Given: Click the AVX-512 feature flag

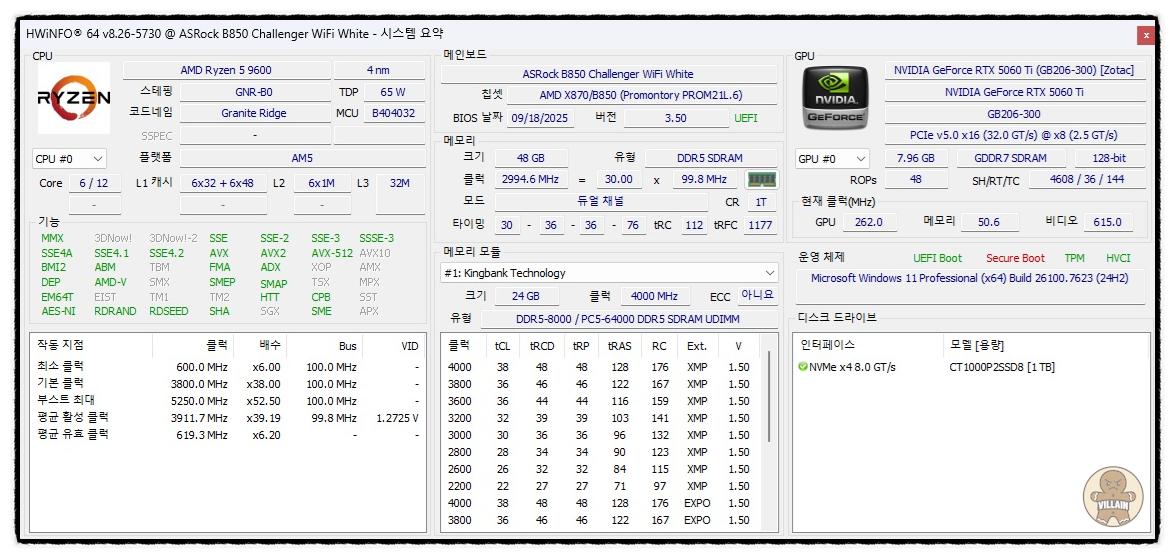Looking at the screenshot, I should tap(330, 253).
